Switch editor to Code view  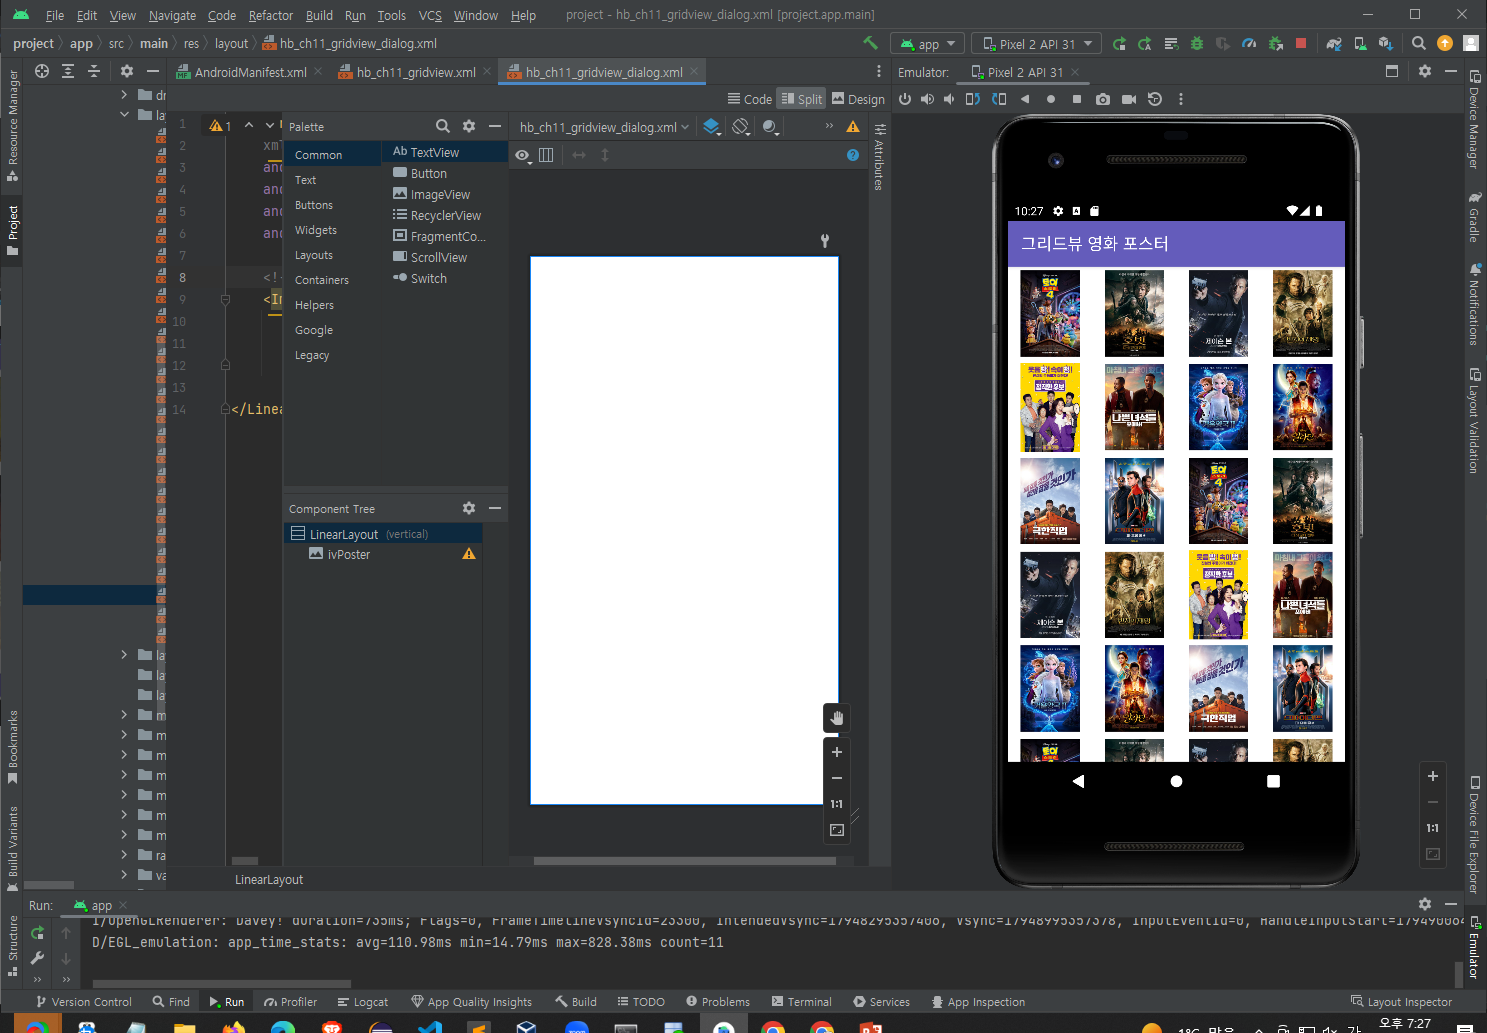(x=749, y=99)
